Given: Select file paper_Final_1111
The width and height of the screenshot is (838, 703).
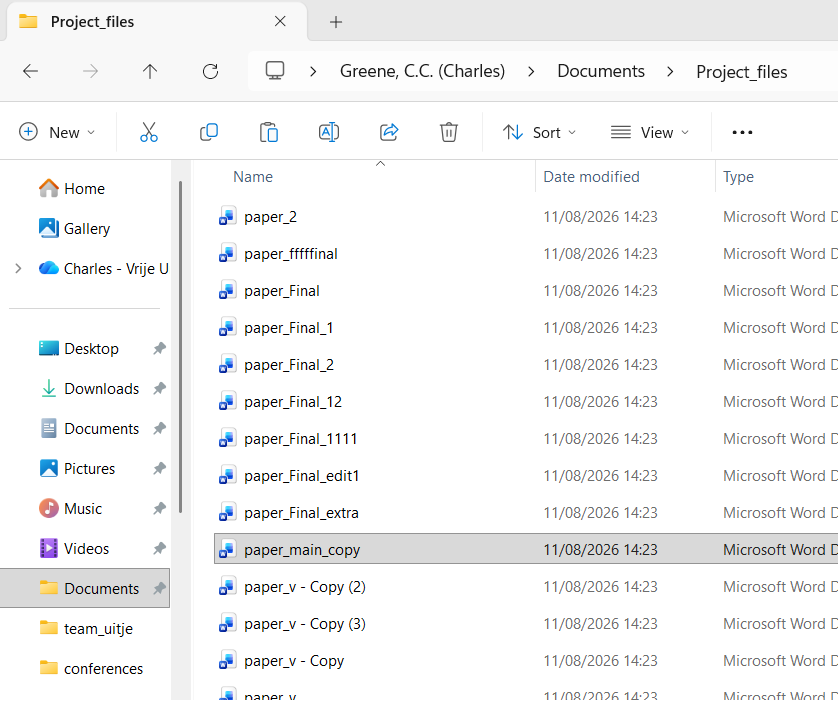Looking at the screenshot, I should coord(300,439).
